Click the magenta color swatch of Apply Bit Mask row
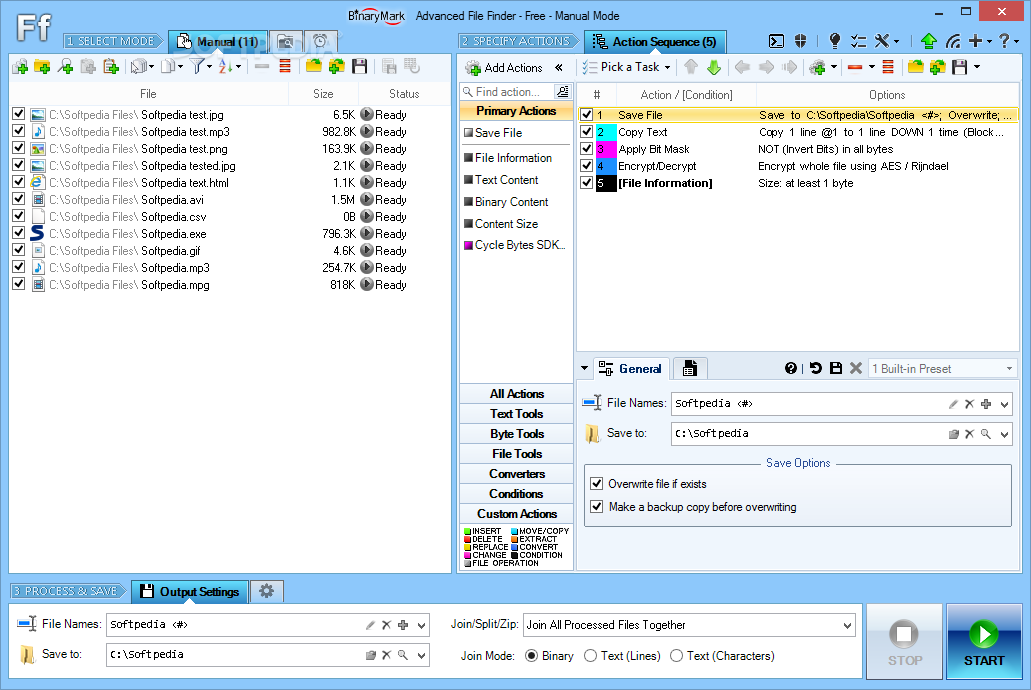The height and width of the screenshot is (690, 1031). click(606, 149)
